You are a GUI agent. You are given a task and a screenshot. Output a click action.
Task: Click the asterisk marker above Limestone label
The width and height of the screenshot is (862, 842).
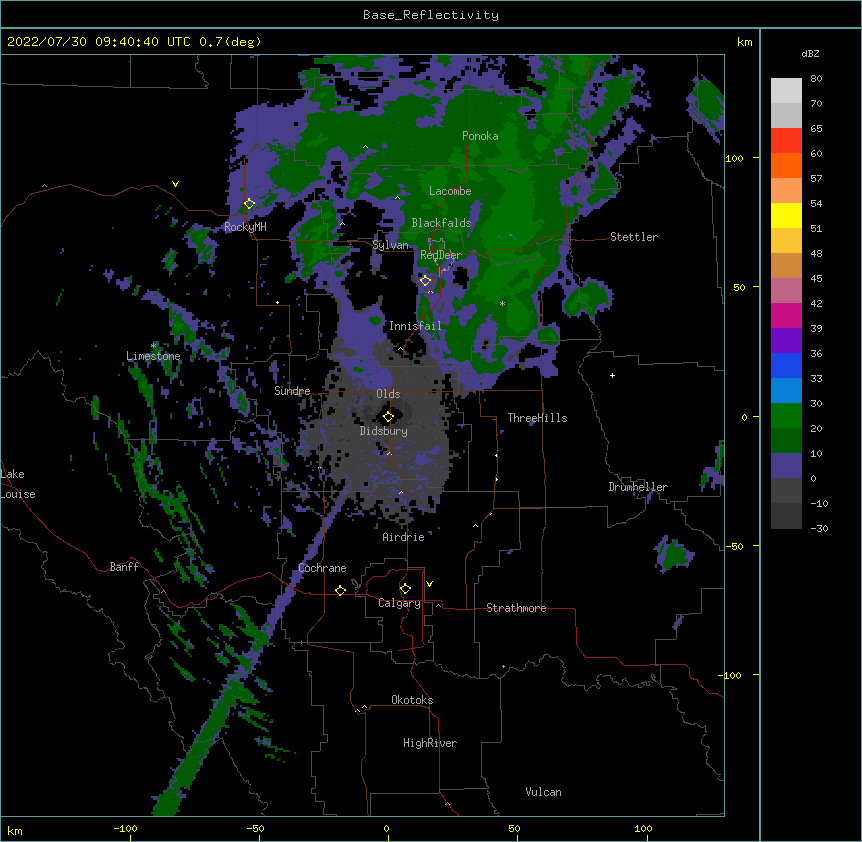point(154,346)
